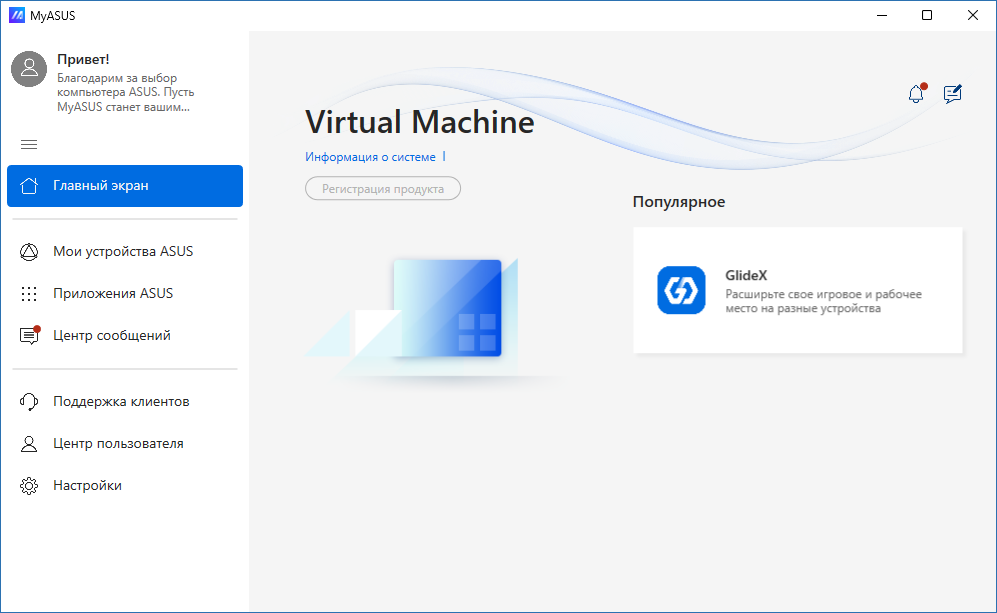
Task: Collapse sidebar with hamburger menu icon
Action: click(x=29, y=144)
